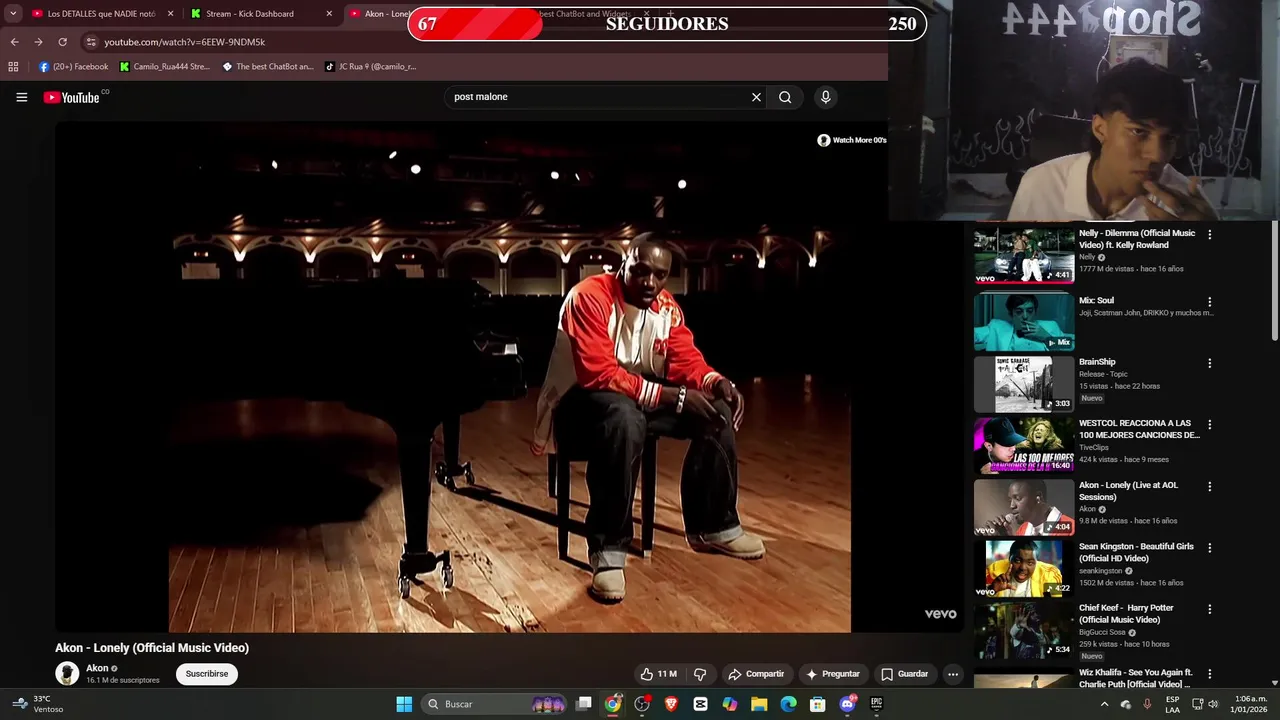The width and height of the screenshot is (1280, 720).
Task: Clear the search box with the X
Action: [x=756, y=97]
